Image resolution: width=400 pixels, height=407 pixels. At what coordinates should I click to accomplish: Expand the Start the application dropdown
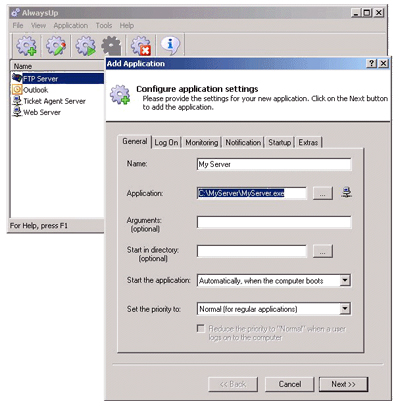pyautogui.click(x=345, y=280)
